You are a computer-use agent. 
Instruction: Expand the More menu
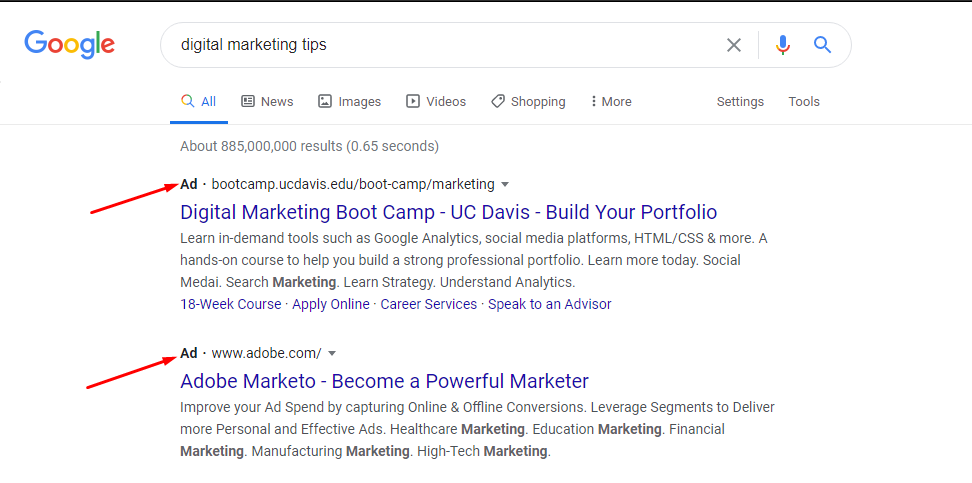click(x=611, y=101)
